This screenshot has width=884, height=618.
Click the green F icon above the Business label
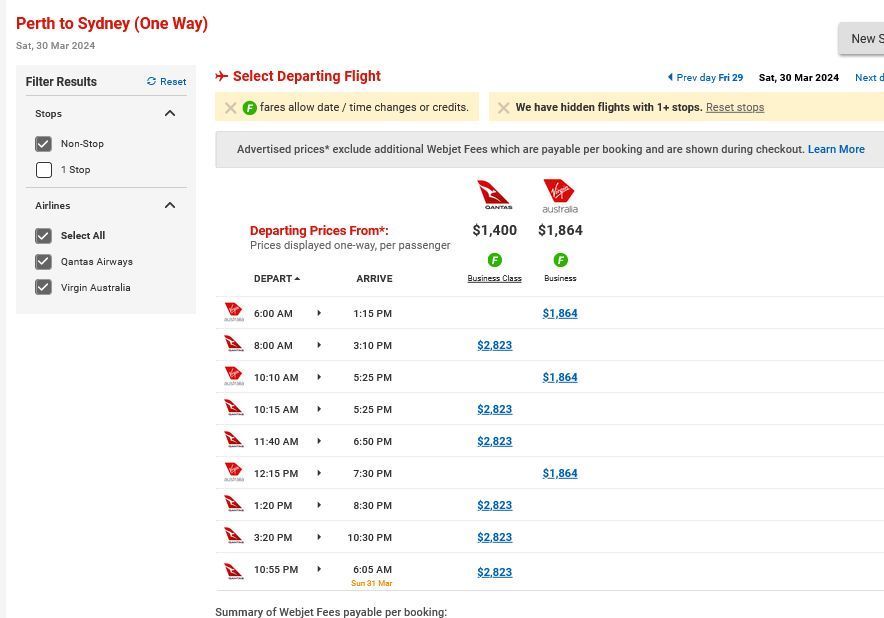point(560,261)
